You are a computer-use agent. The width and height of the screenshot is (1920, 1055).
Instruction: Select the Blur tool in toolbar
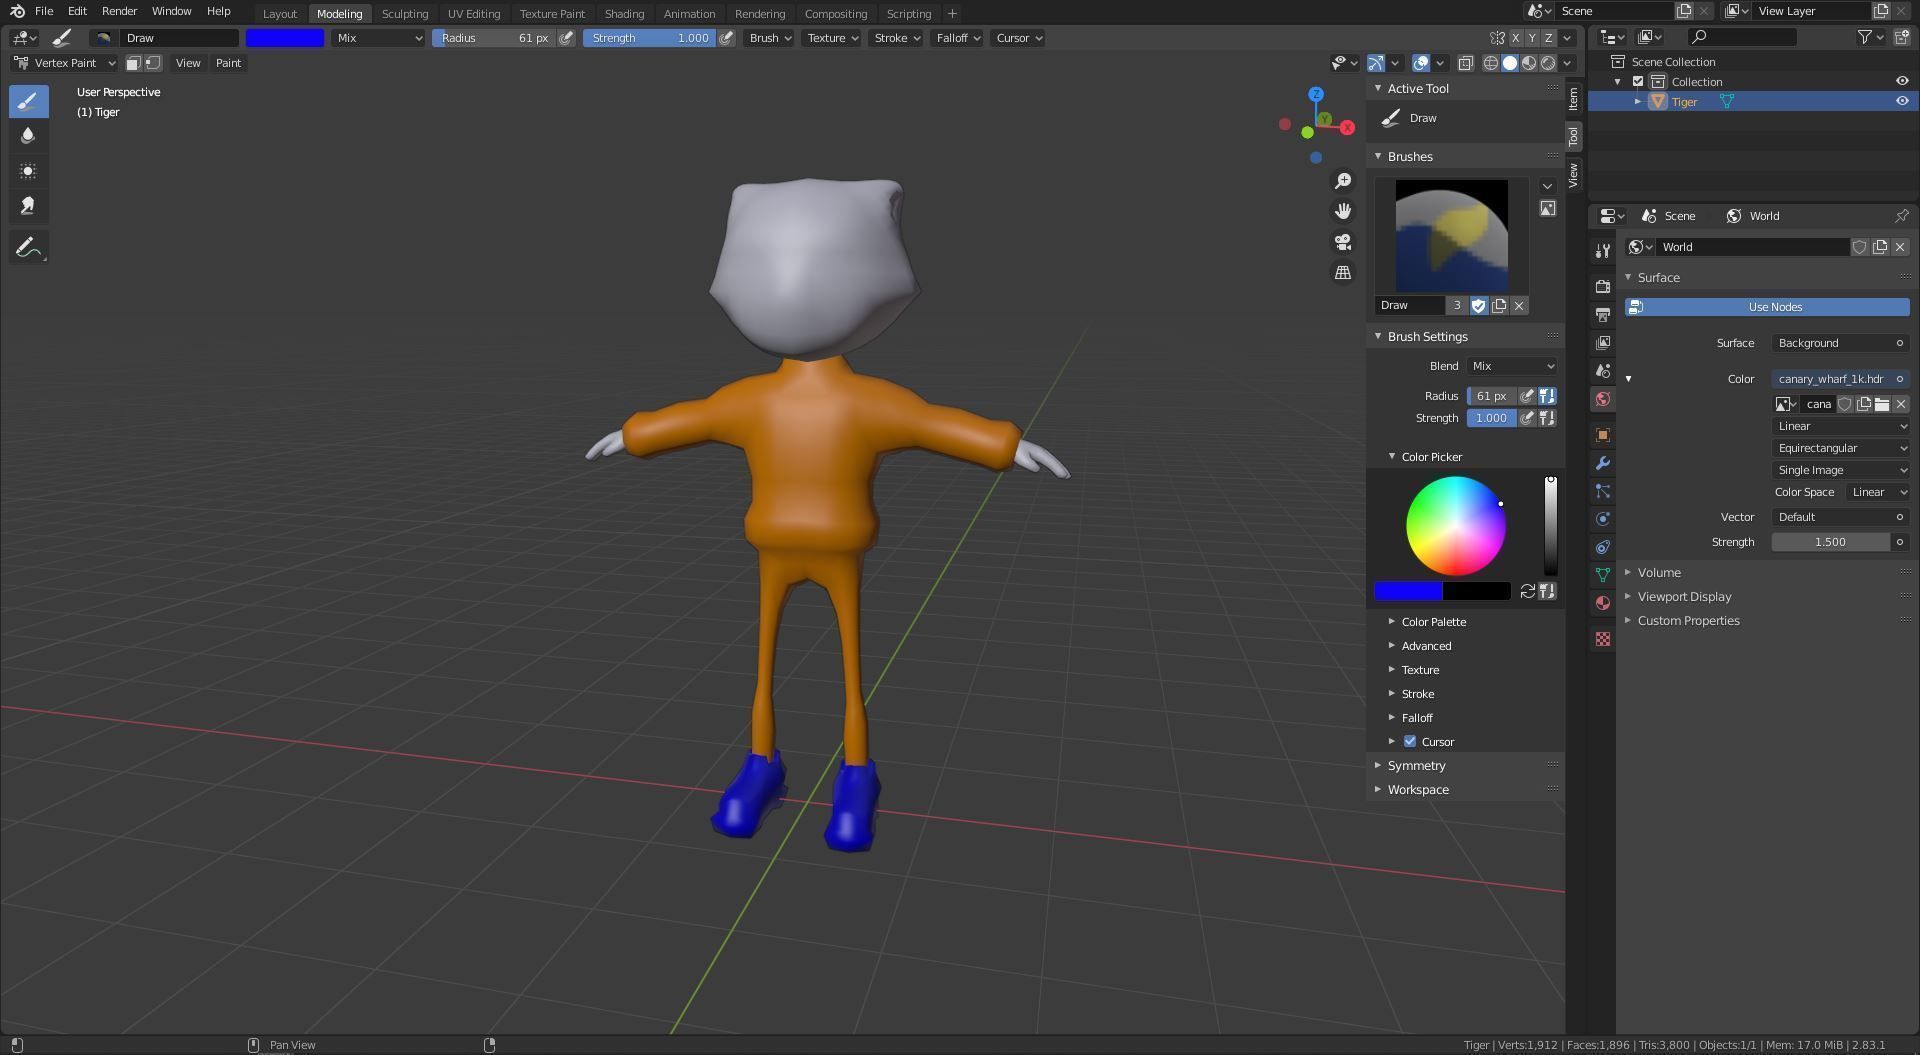[28, 136]
